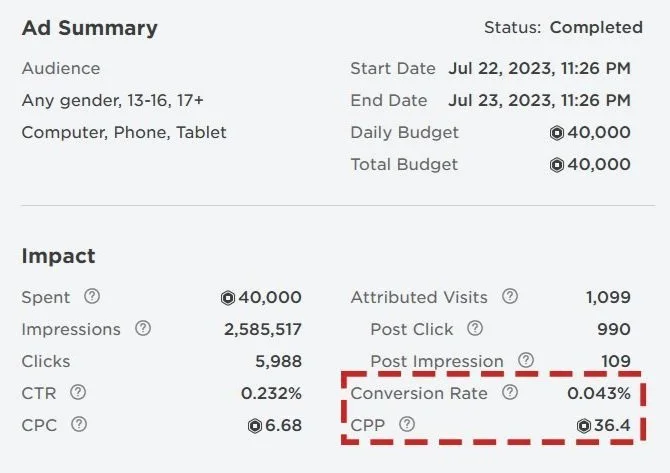
Task: Show the Attributed Visits info tooltip icon
Action: point(510,296)
